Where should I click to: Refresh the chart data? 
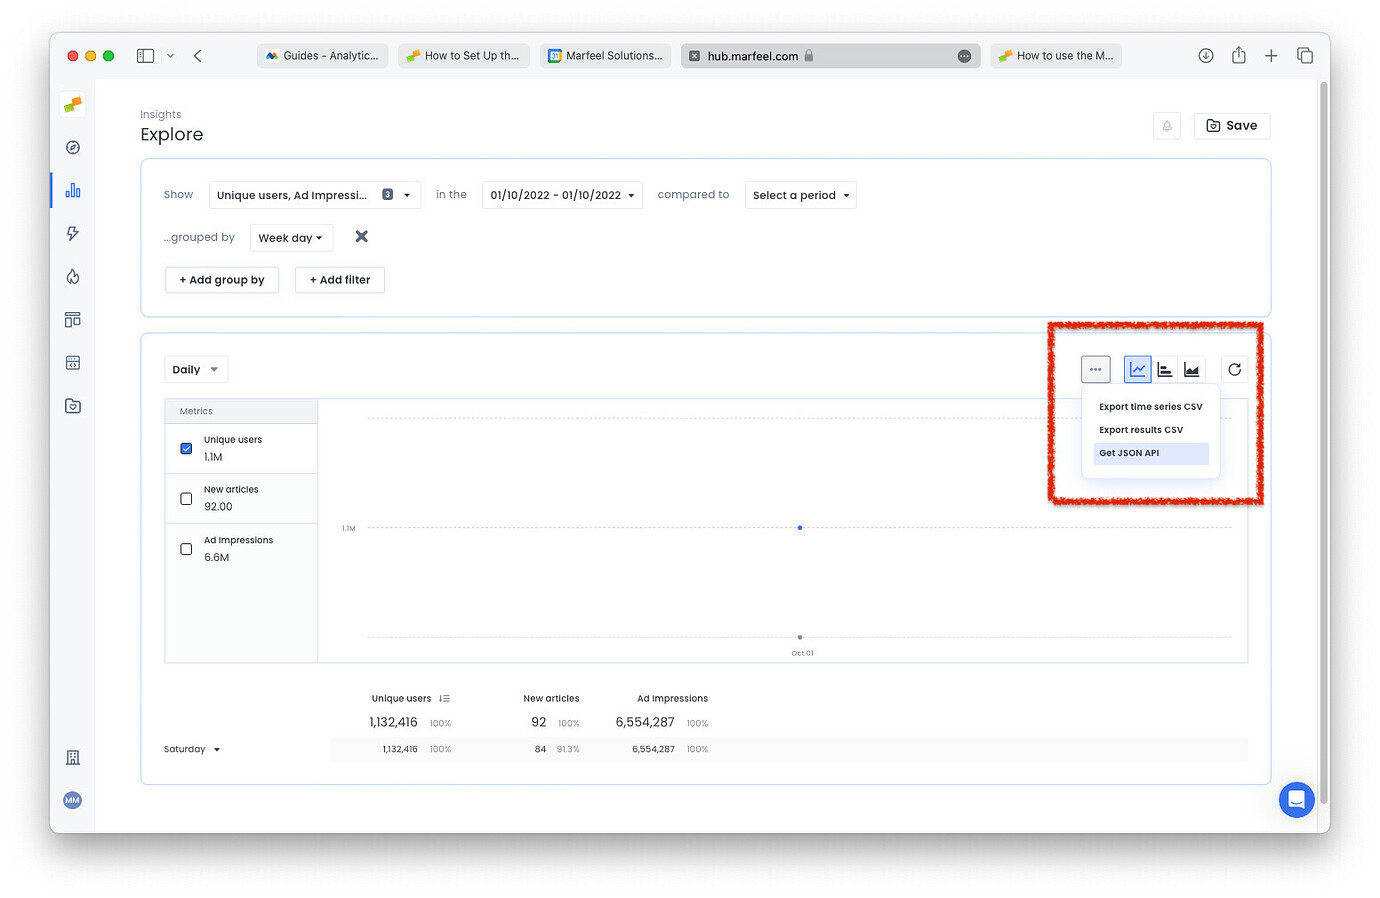click(x=1234, y=369)
